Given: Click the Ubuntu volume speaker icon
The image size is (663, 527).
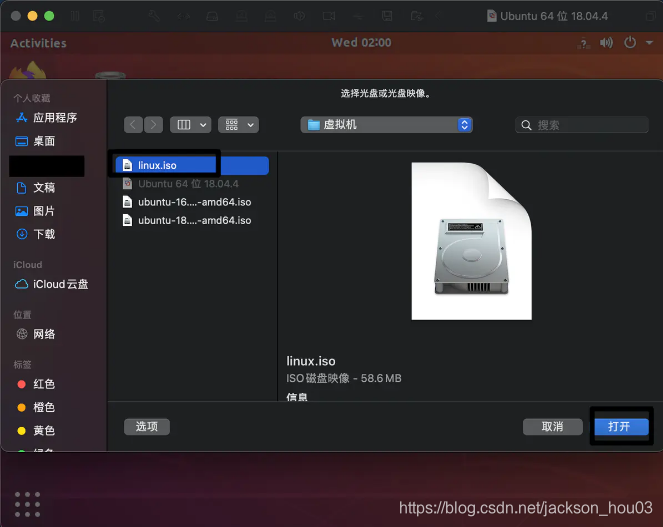Looking at the screenshot, I should [606, 43].
